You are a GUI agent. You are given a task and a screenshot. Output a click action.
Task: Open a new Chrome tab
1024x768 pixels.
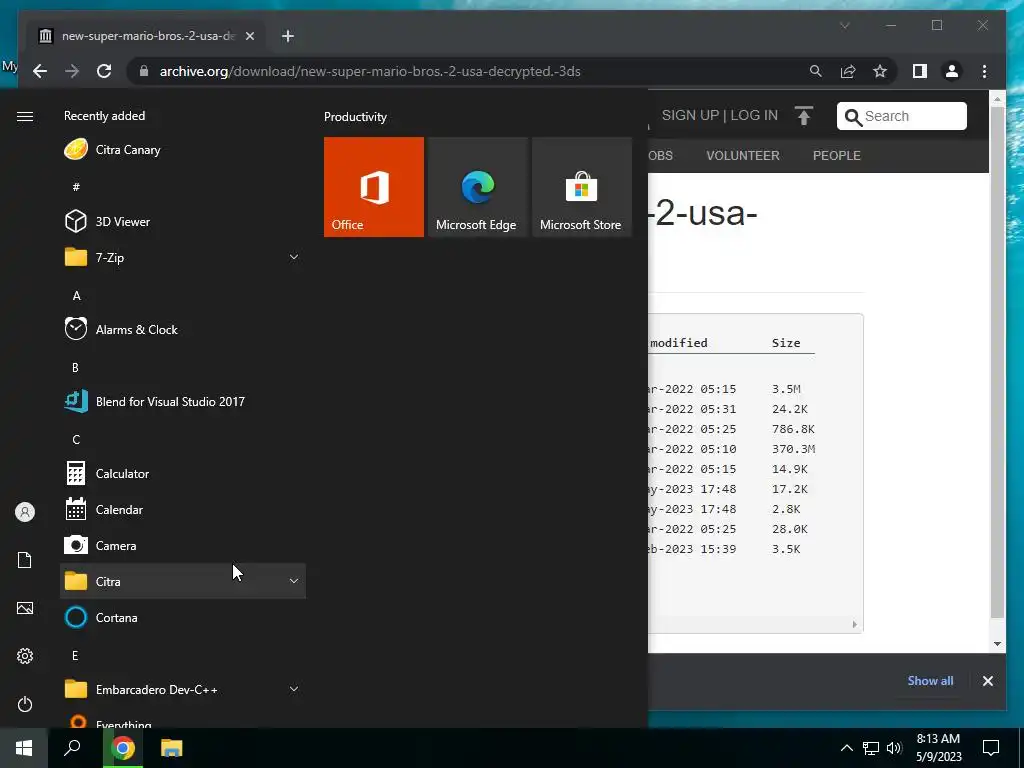coord(288,36)
